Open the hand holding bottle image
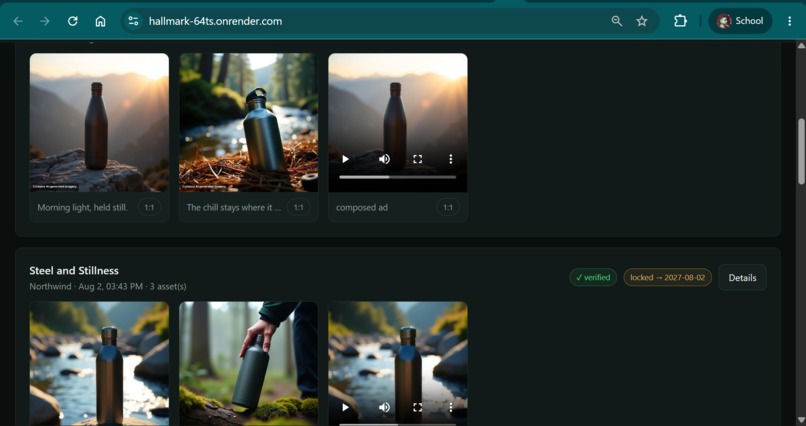806x426 pixels. pyautogui.click(x=248, y=364)
